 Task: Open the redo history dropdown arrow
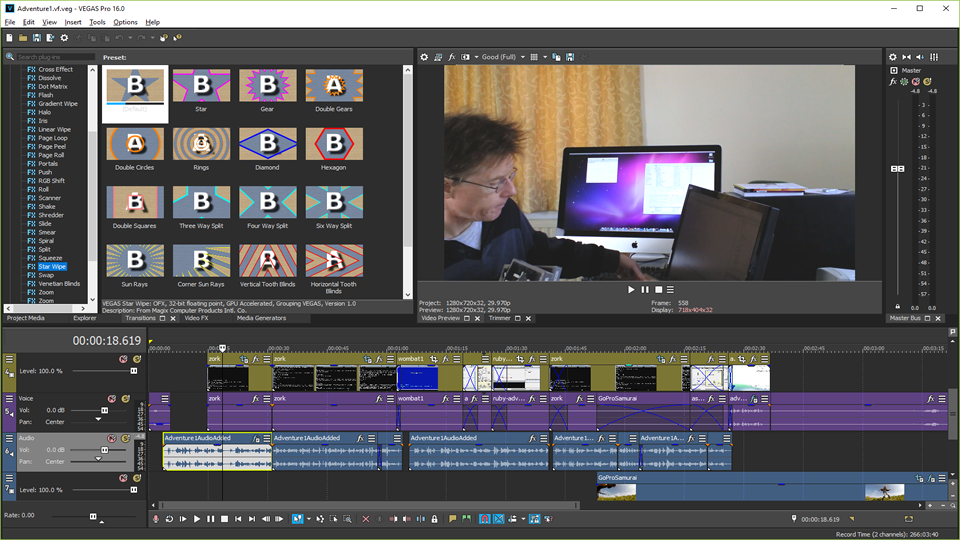(x=152, y=38)
